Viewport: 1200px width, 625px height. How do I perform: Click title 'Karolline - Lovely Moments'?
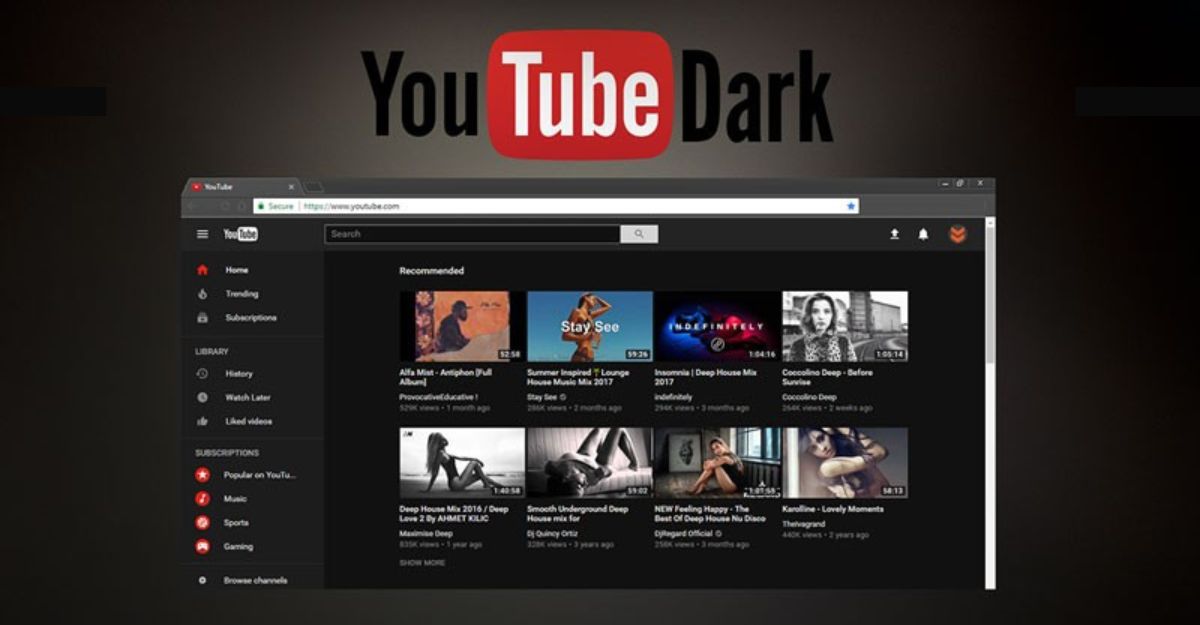point(833,509)
